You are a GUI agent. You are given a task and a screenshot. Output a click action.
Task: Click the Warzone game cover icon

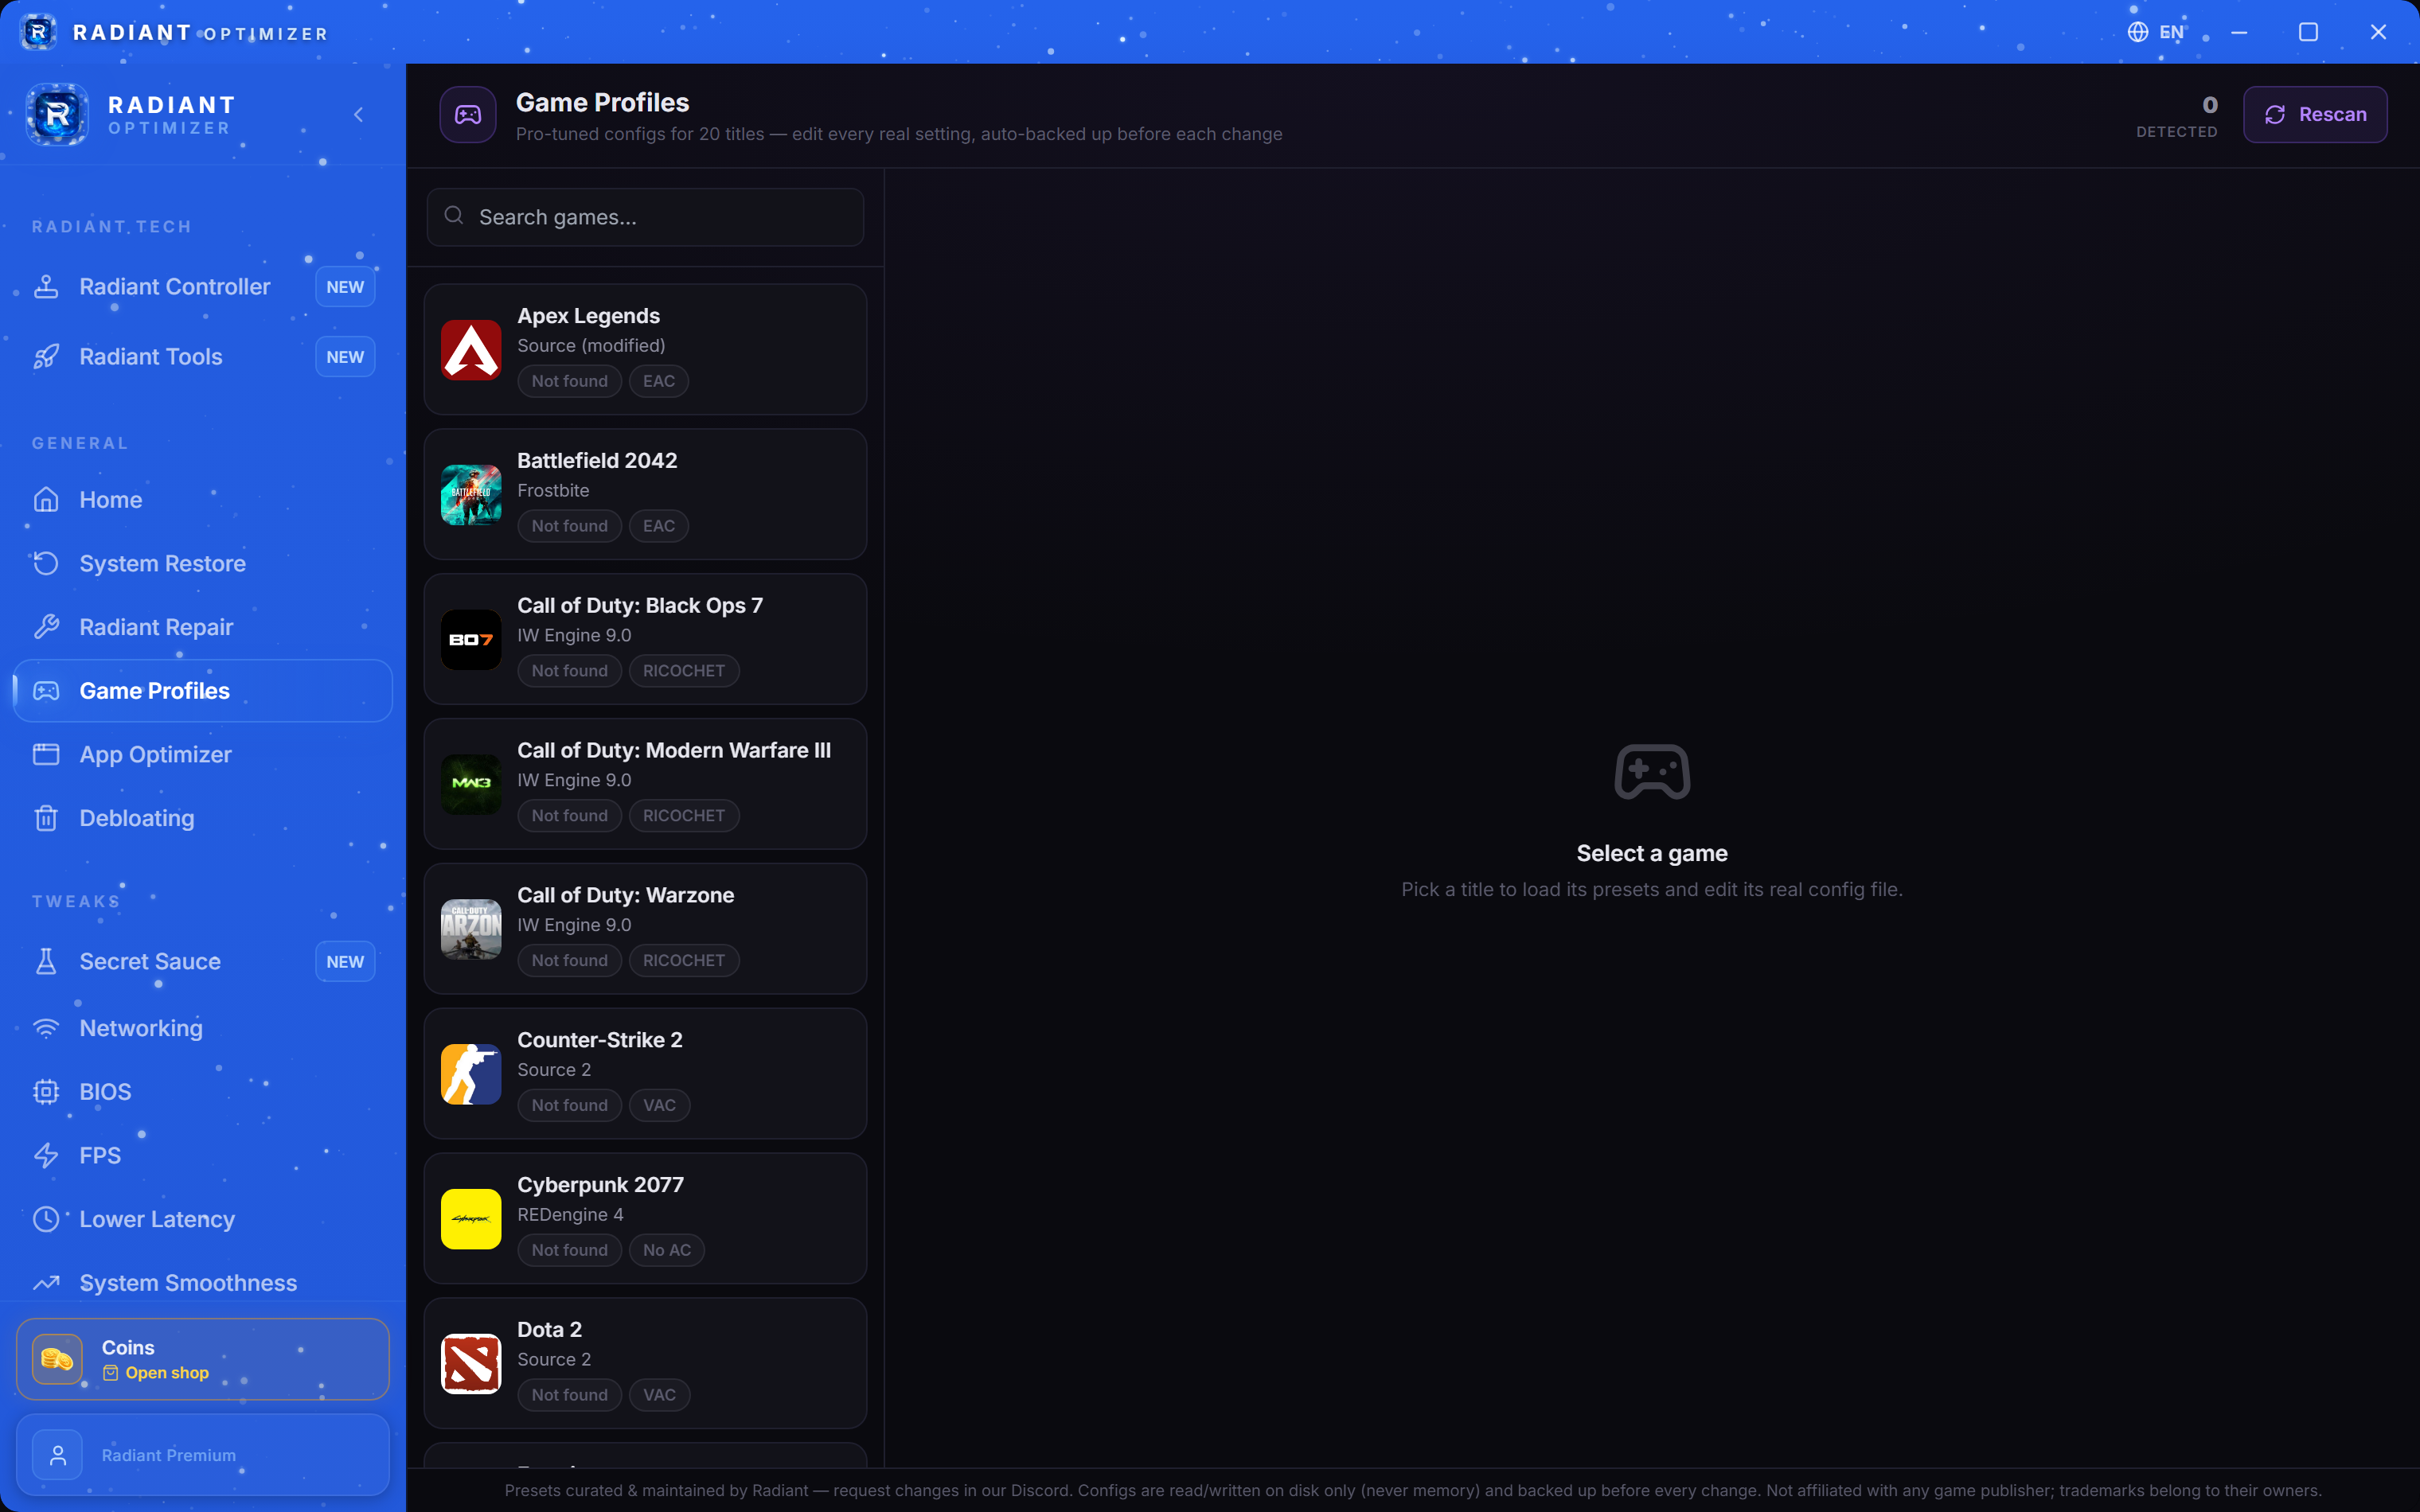click(x=471, y=929)
